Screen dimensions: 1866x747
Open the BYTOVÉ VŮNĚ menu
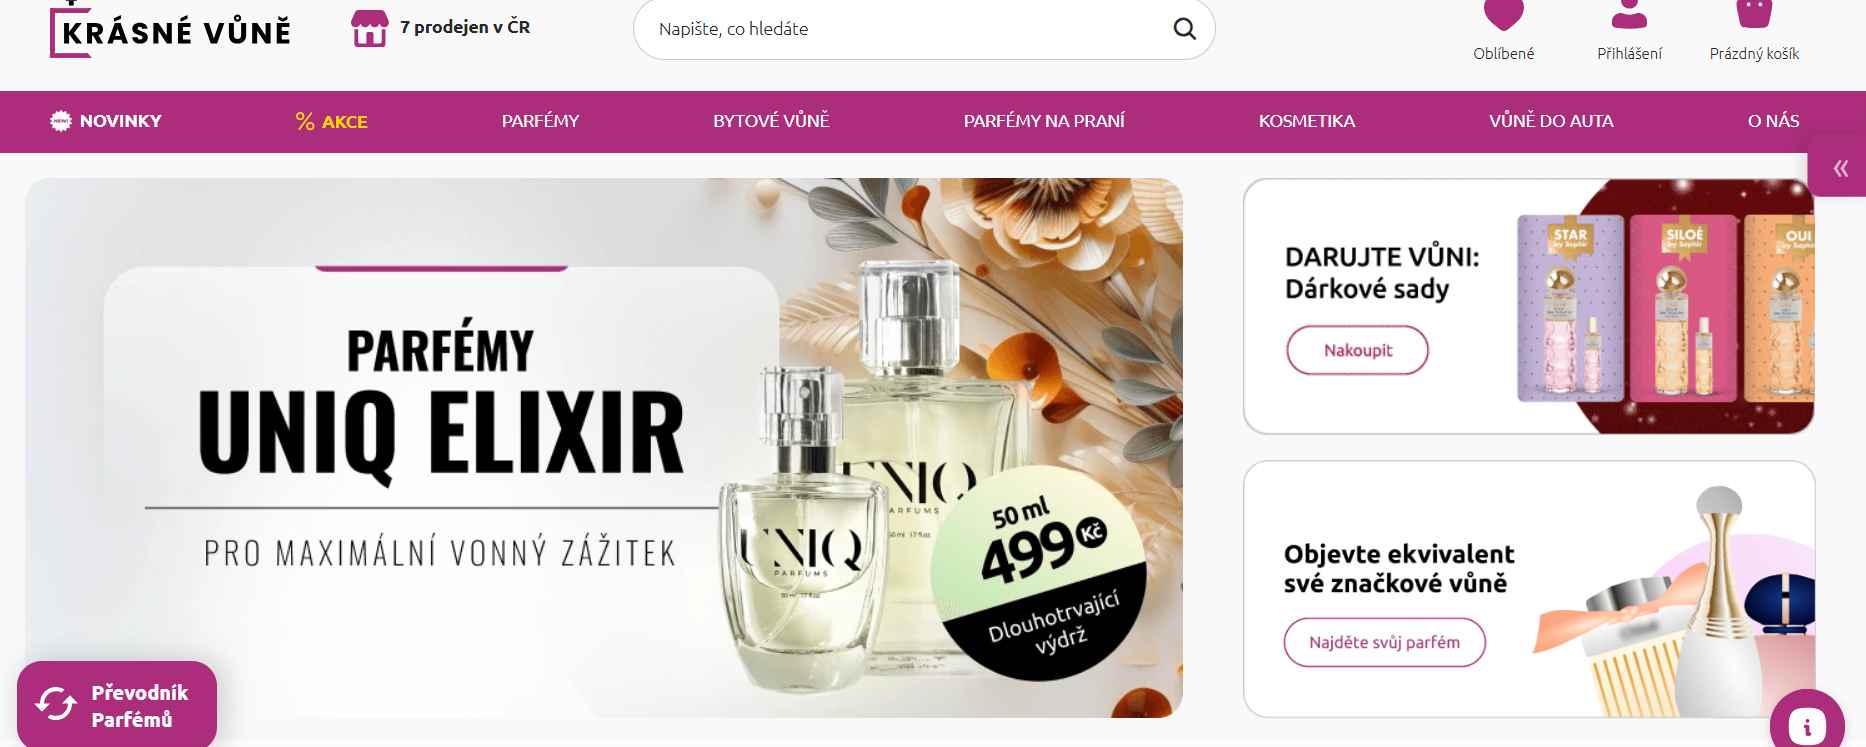click(771, 121)
